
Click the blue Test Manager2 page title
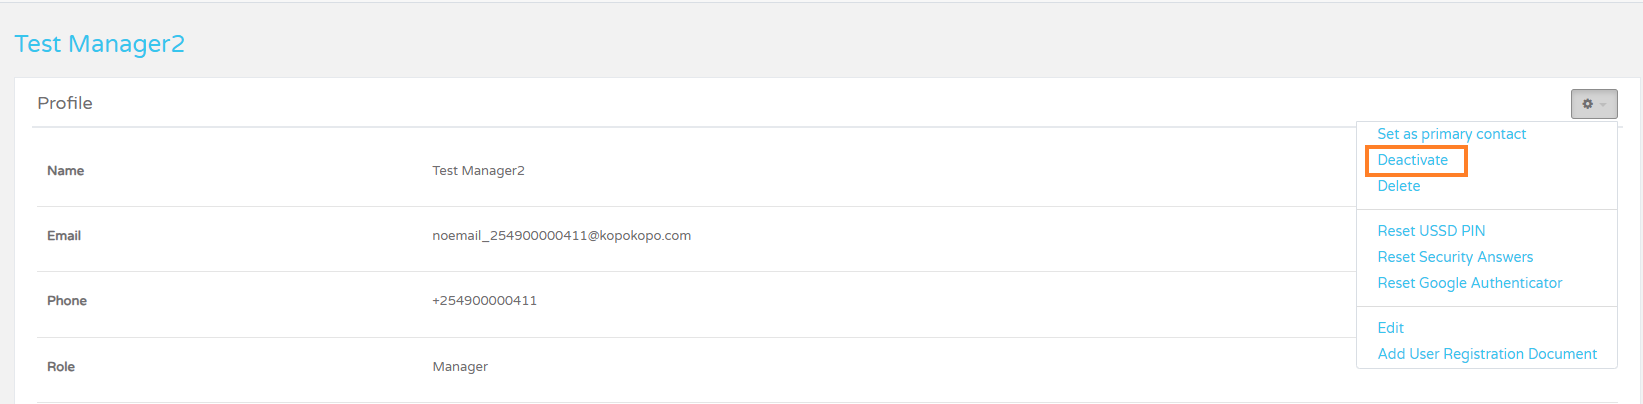click(x=99, y=44)
